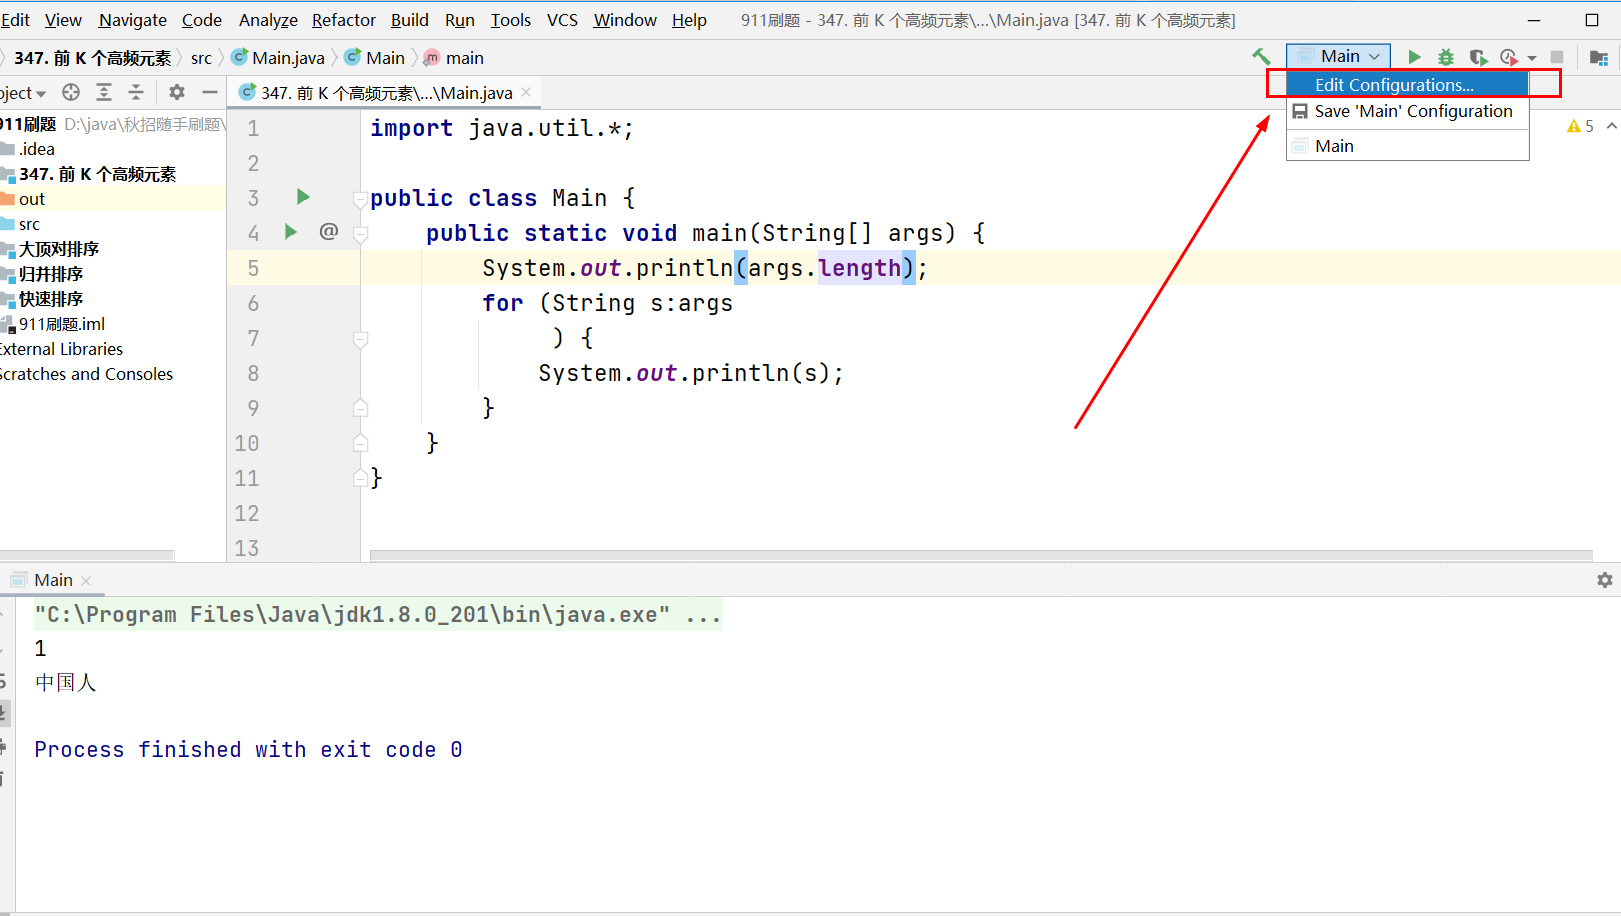
Task: Click the green run gutter arrow on line 4
Action: 291,232
